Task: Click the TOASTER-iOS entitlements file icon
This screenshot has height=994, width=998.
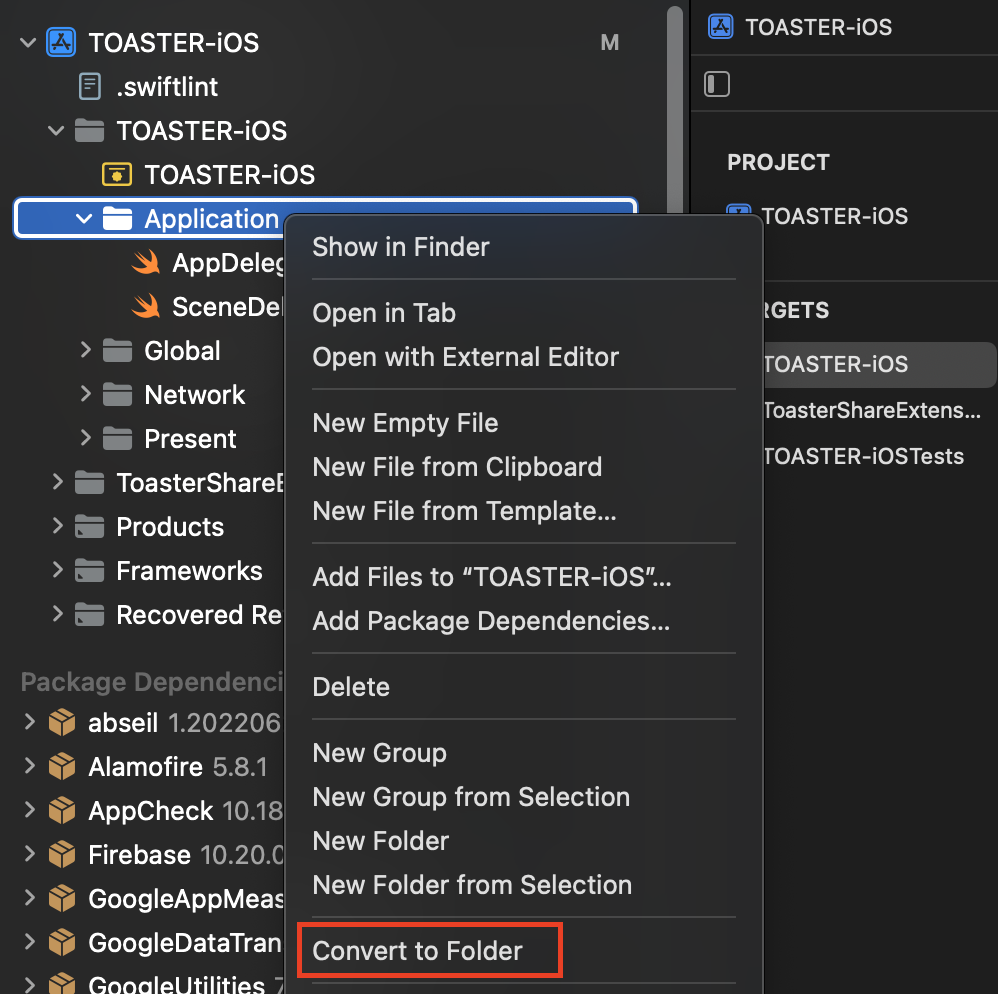Action: (x=117, y=174)
